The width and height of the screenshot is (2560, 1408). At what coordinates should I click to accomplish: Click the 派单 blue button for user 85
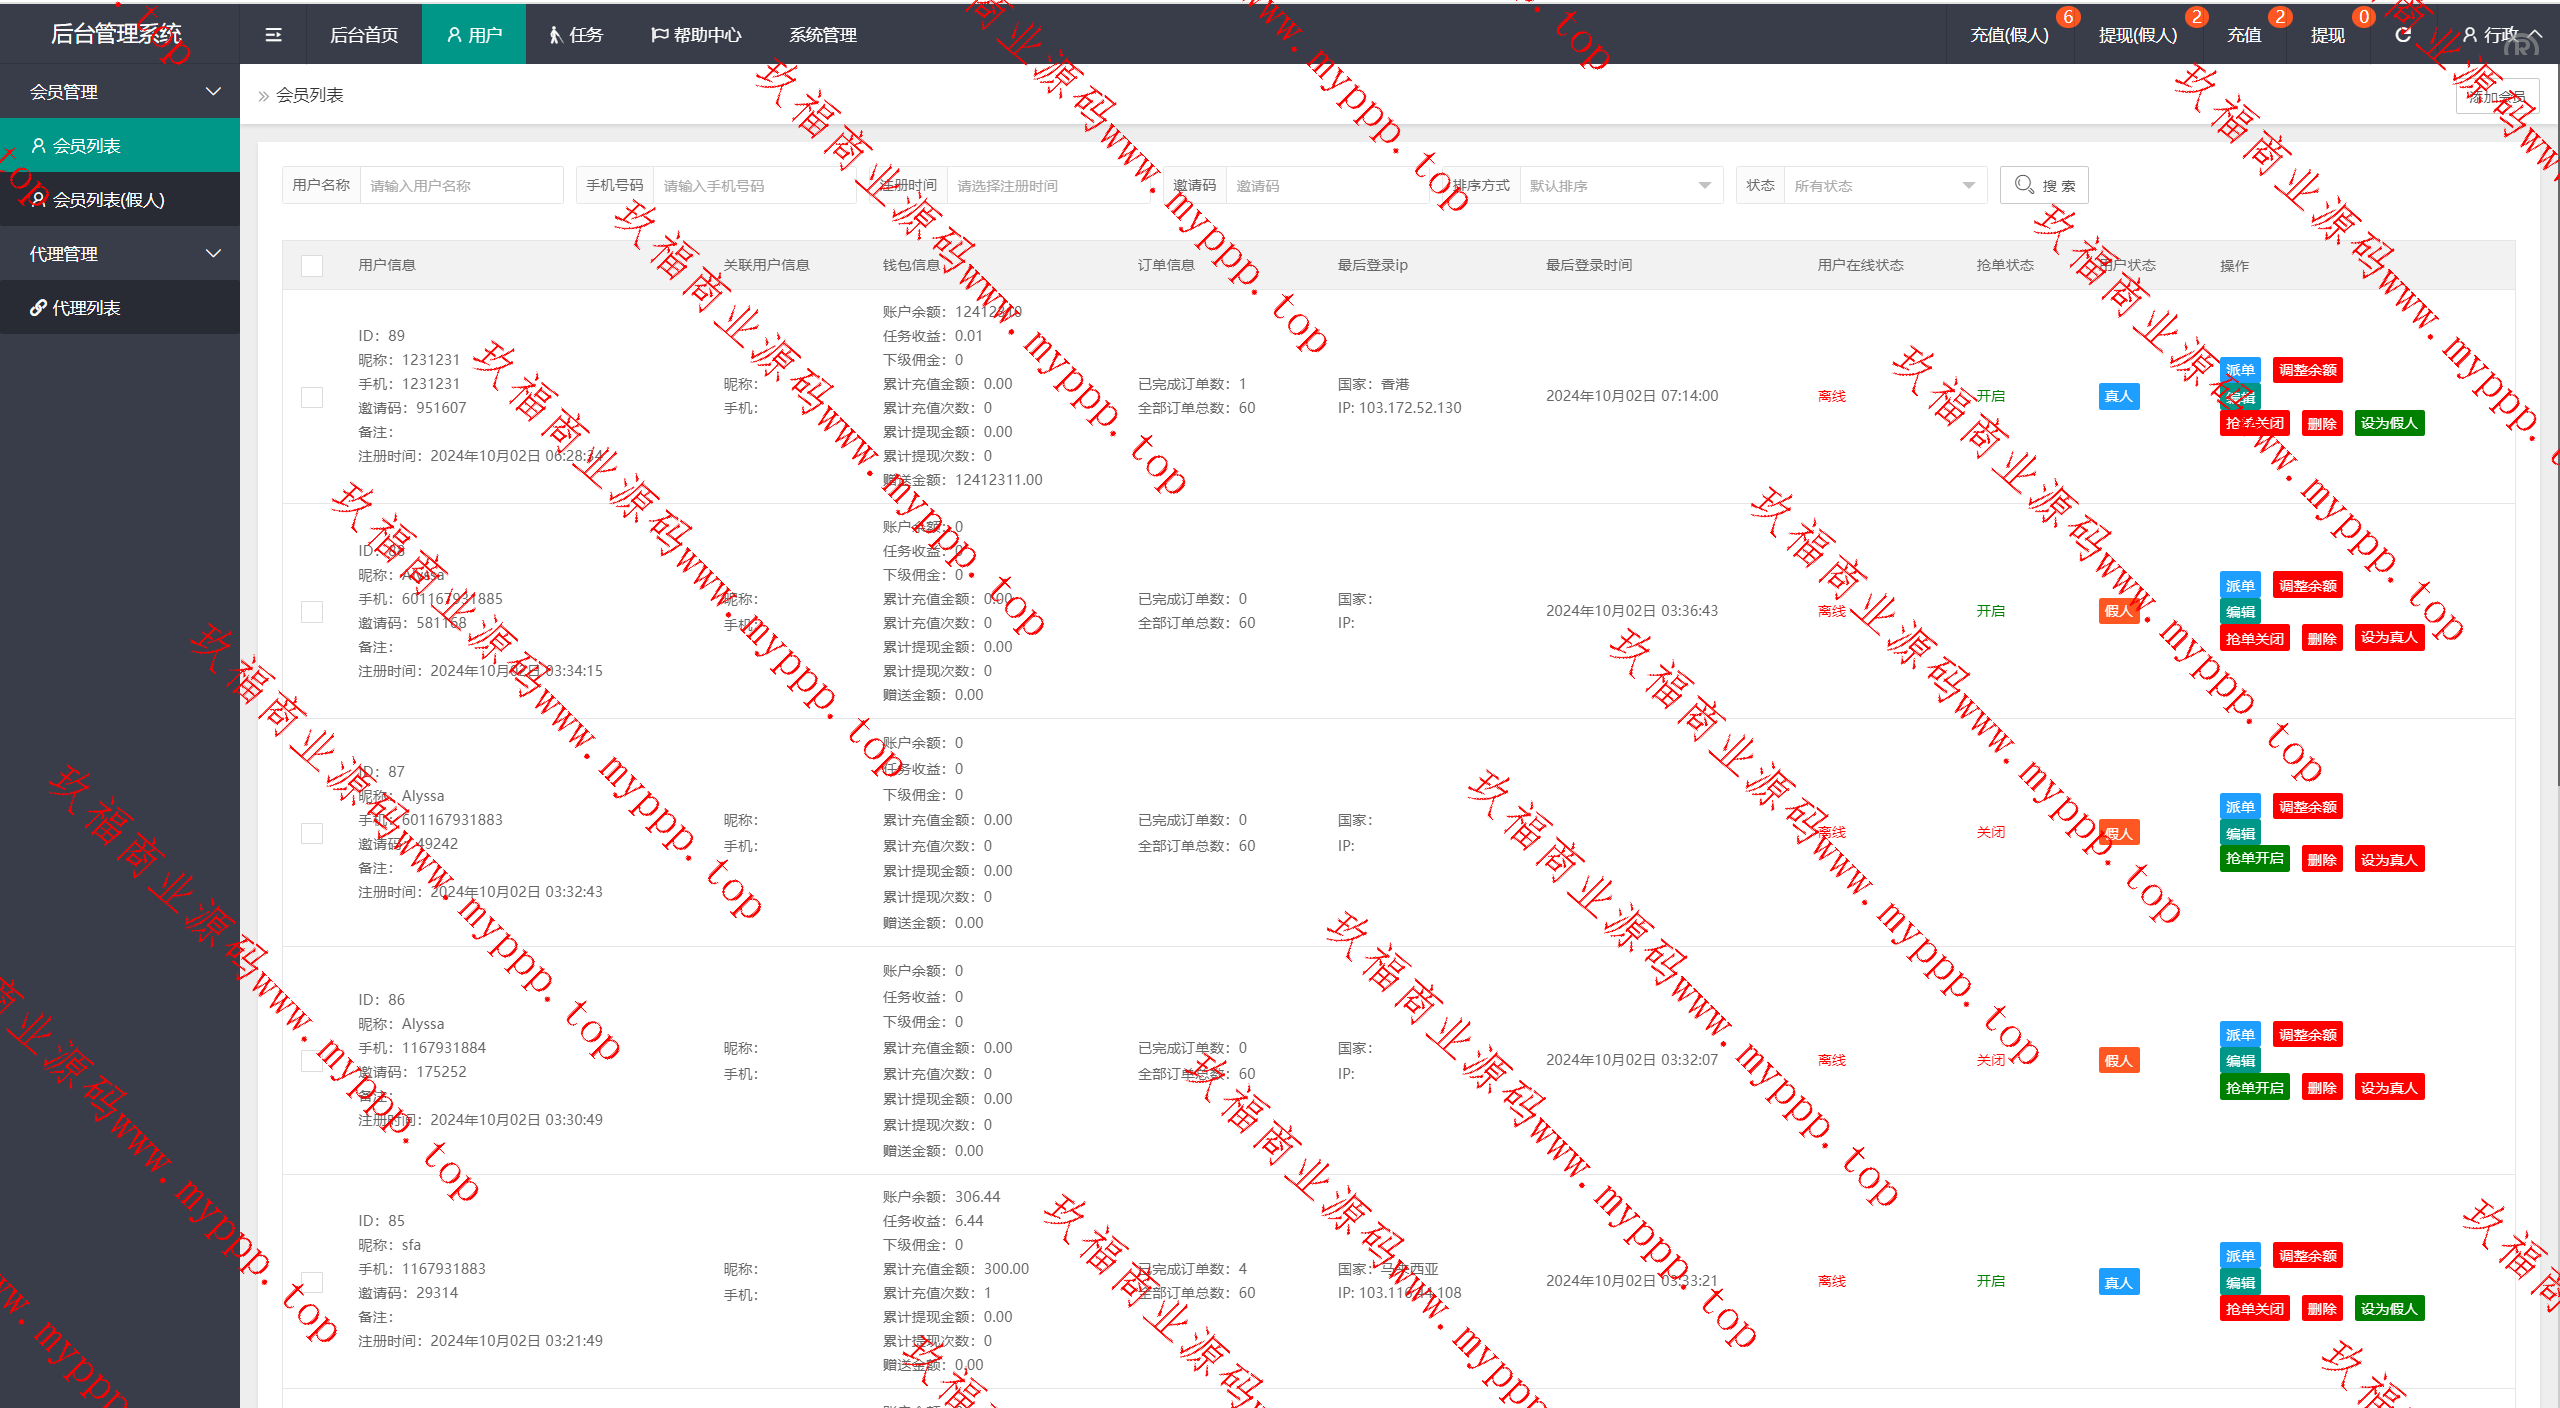coord(2239,1255)
